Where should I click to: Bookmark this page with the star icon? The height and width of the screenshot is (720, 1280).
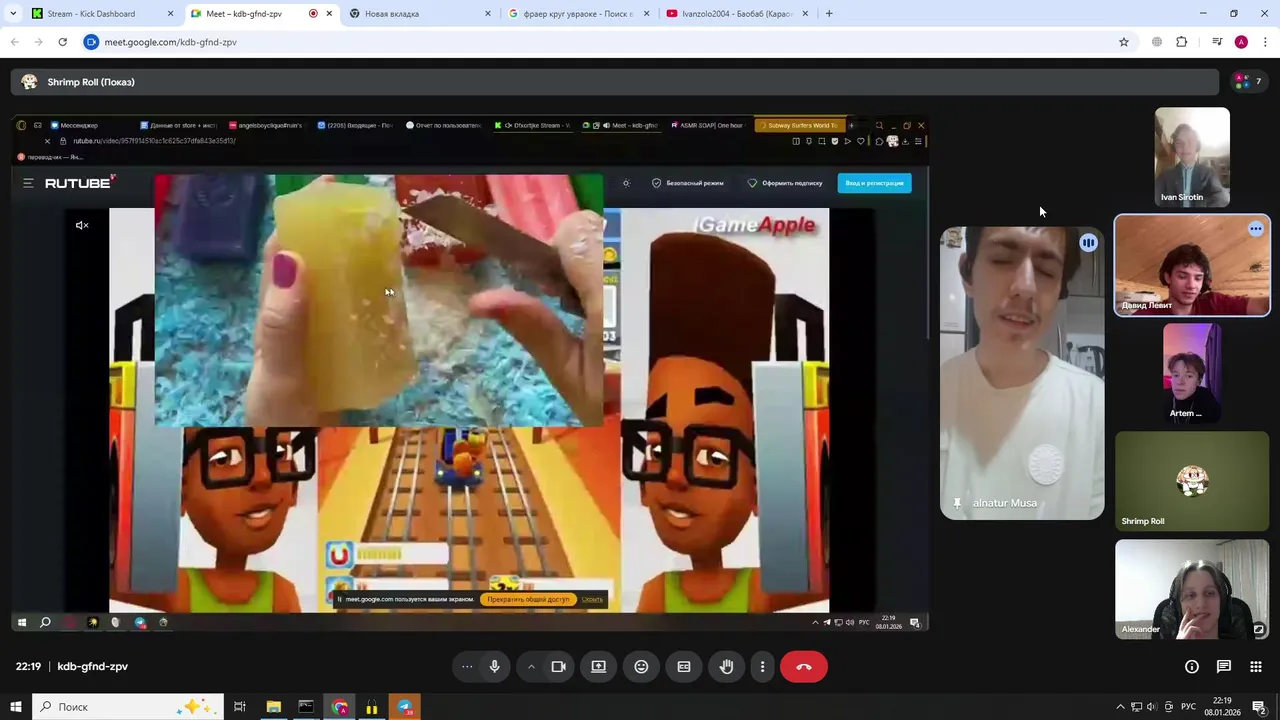[x=1124, y=42]
